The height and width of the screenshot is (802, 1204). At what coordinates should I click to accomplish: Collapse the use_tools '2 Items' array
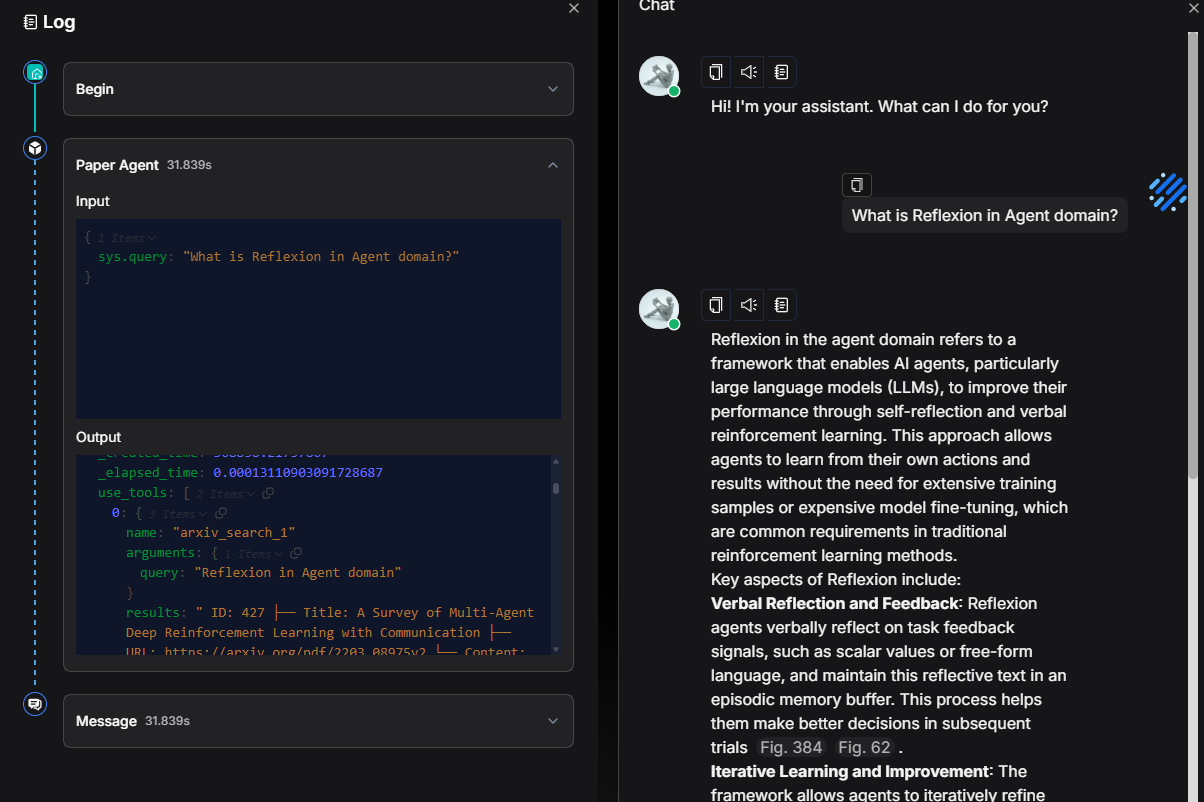[x=250, y=493]
